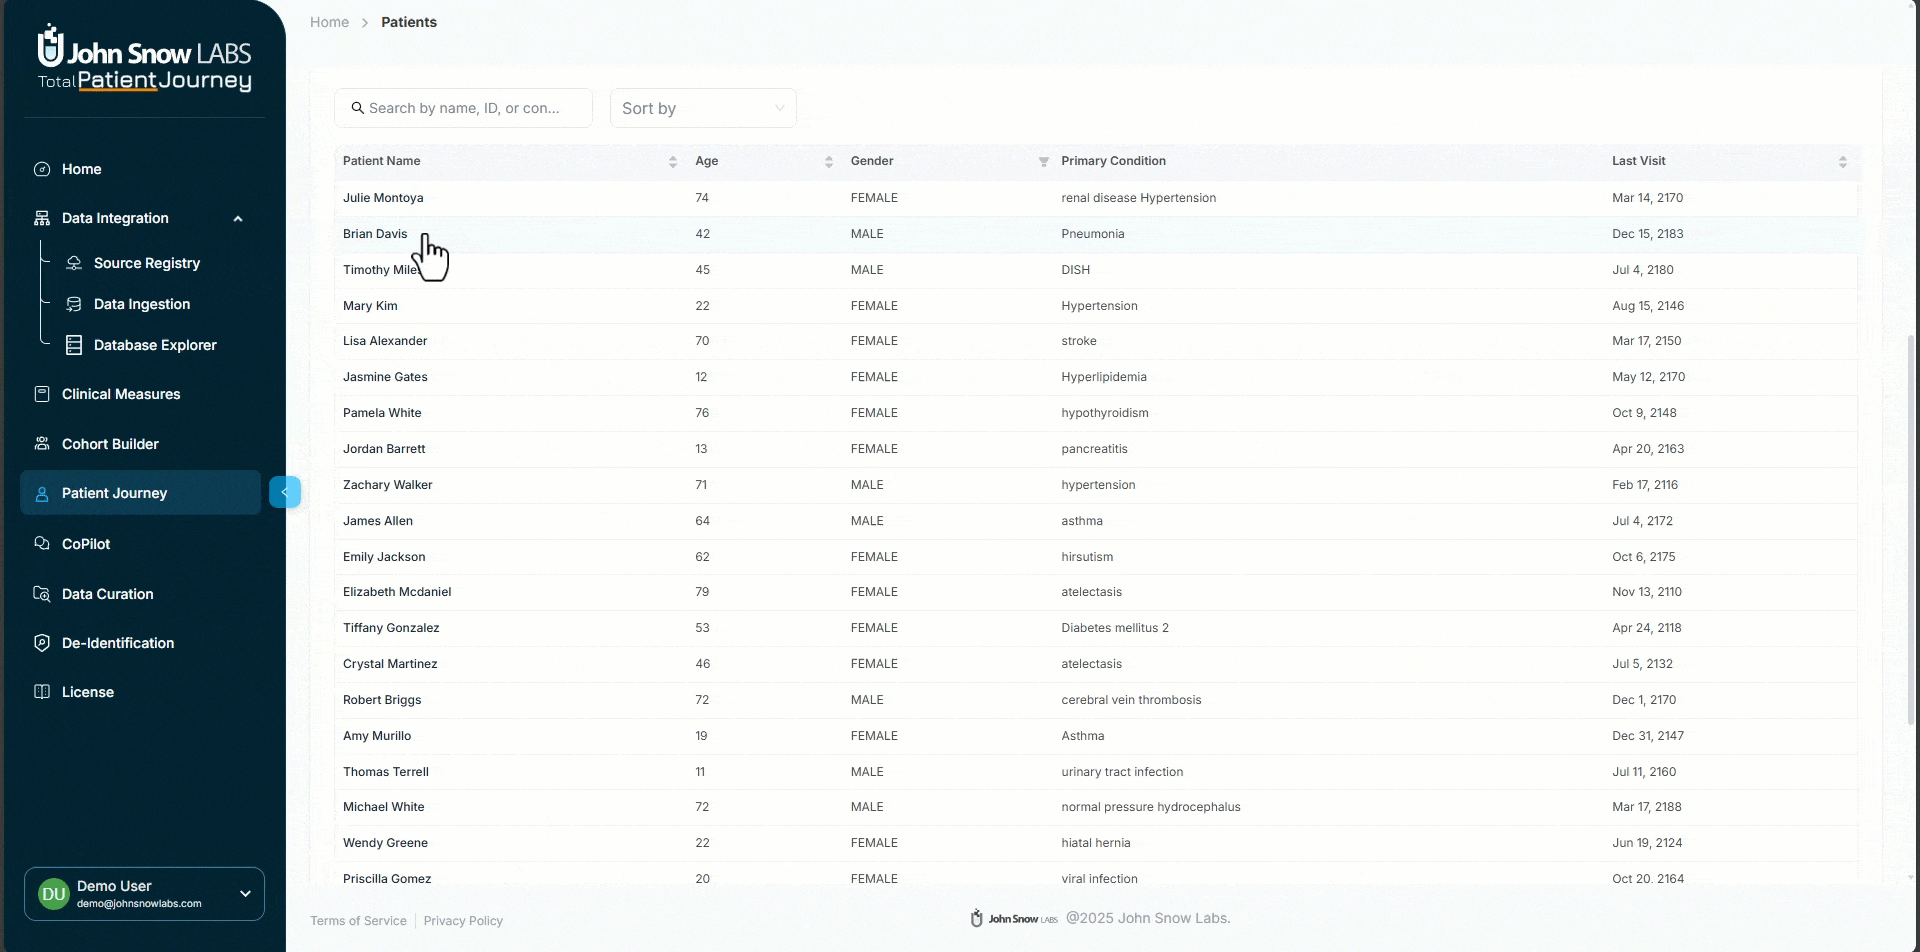
Task: Open Data Curation from sidebar
Action: coord(107,594)
